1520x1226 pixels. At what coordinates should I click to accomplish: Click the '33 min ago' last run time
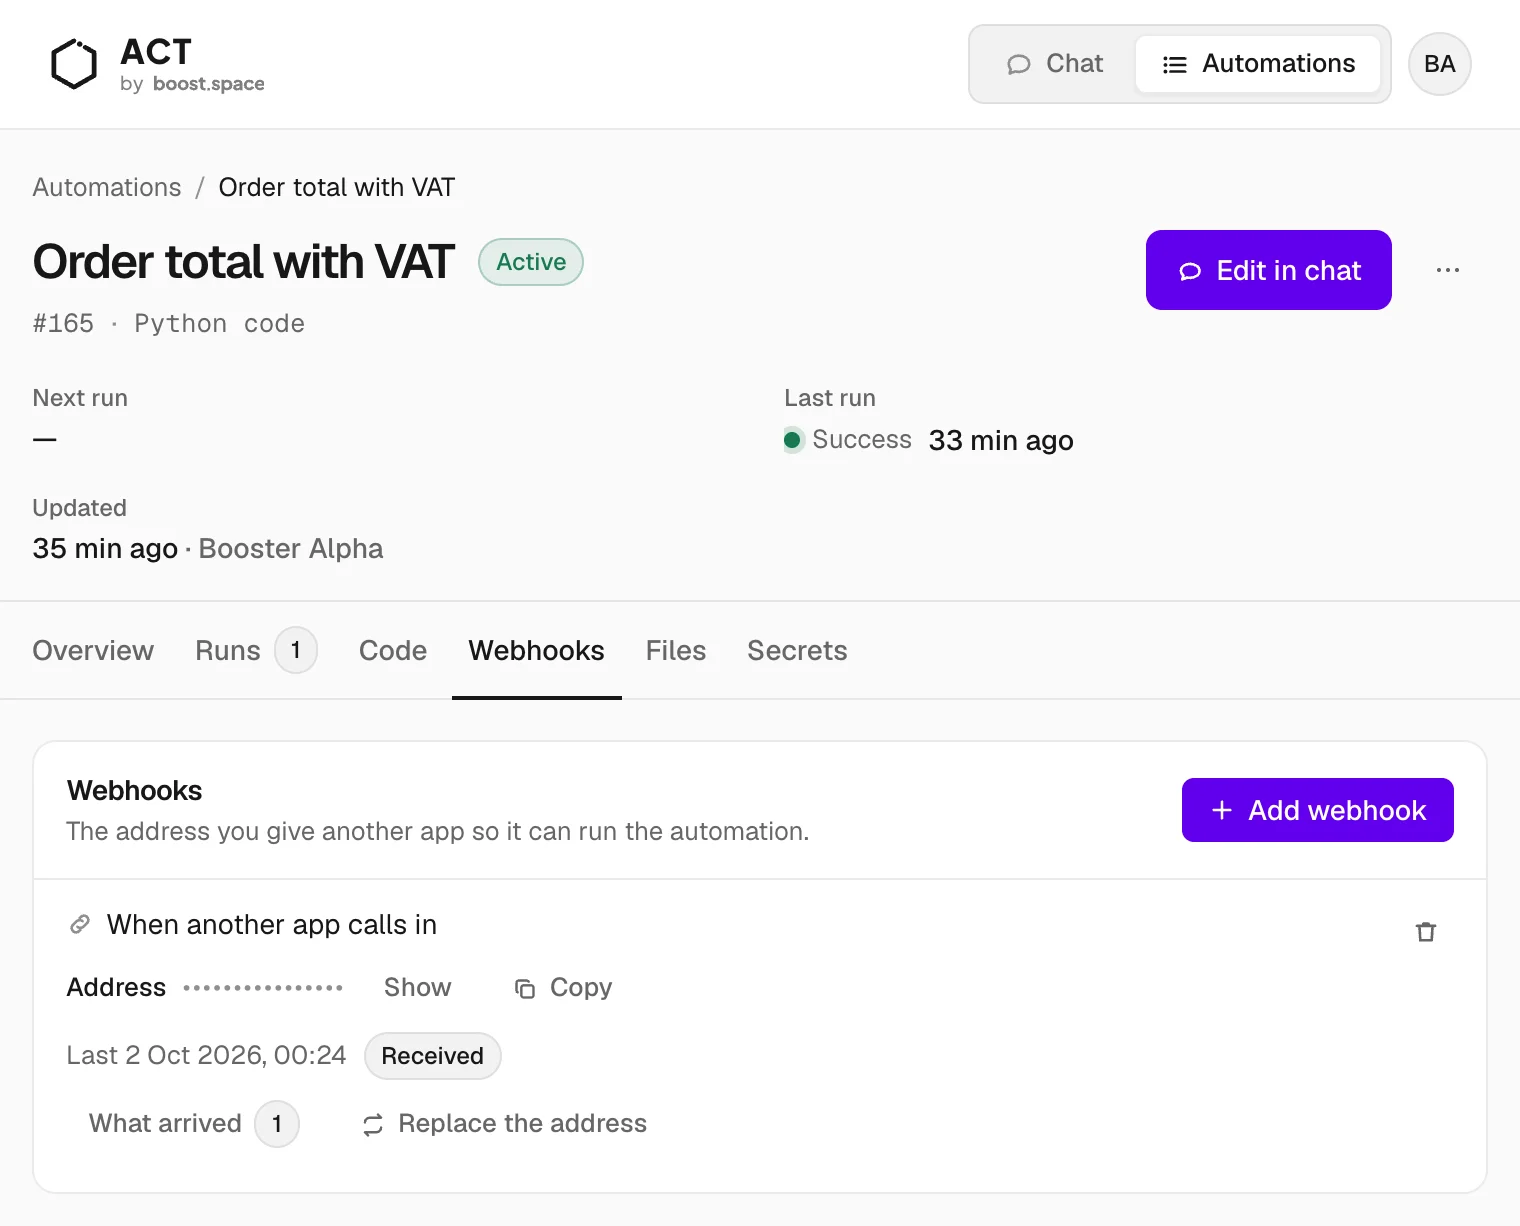(x=1001, y=440)
